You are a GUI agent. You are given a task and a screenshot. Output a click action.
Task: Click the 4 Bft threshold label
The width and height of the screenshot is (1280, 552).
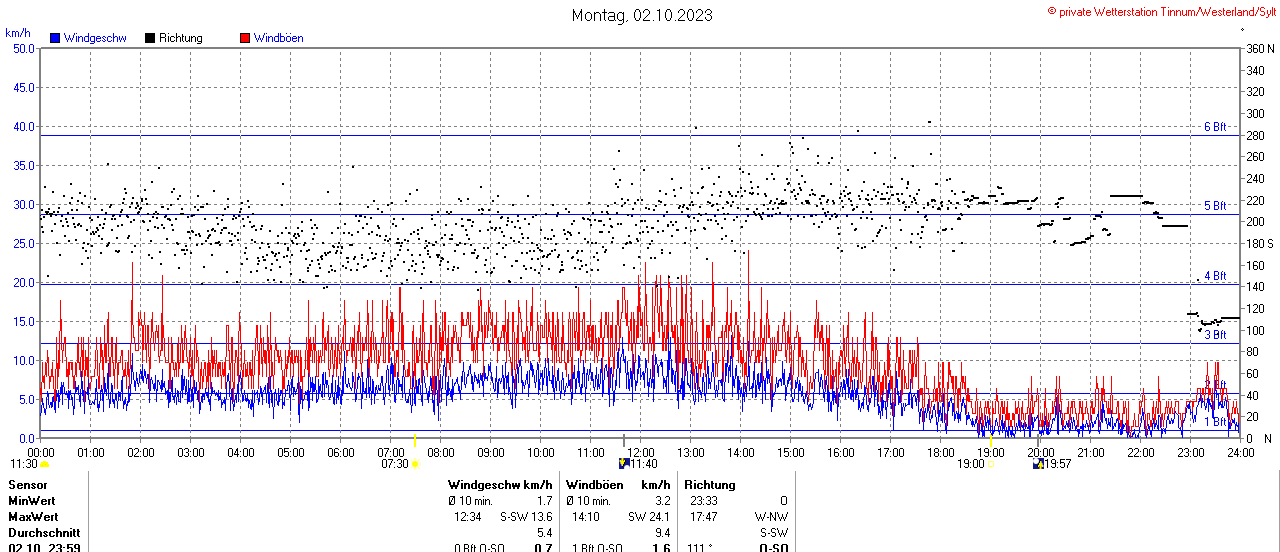click(x=1215, y=276)
